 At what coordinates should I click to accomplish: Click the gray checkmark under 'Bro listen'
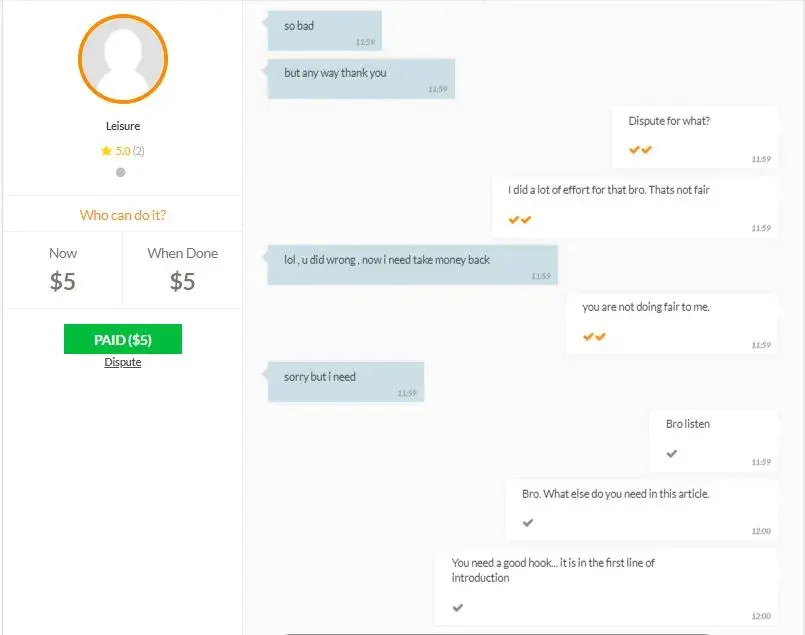click(x=672, y=453)
